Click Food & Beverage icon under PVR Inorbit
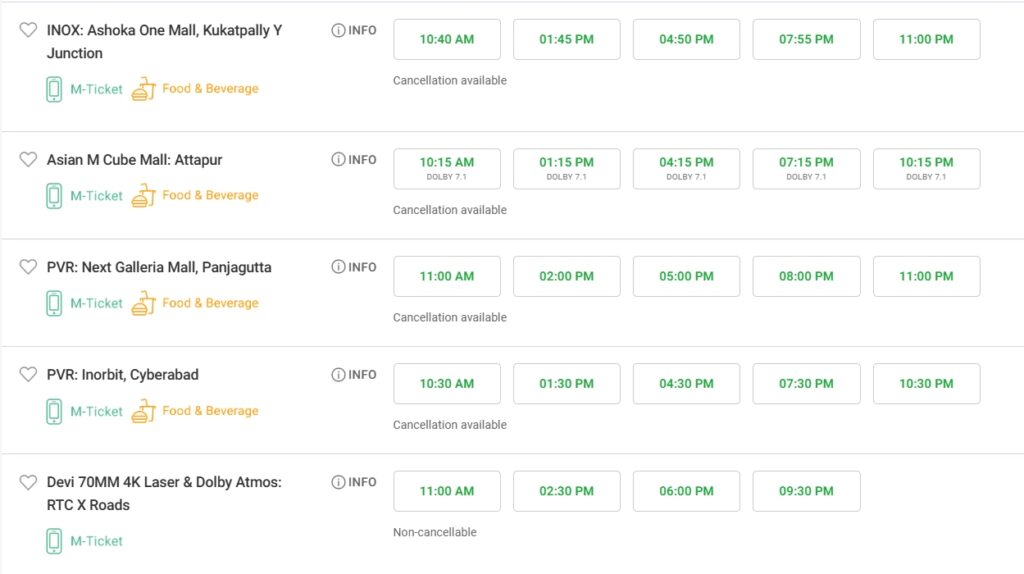 [144, 411]
